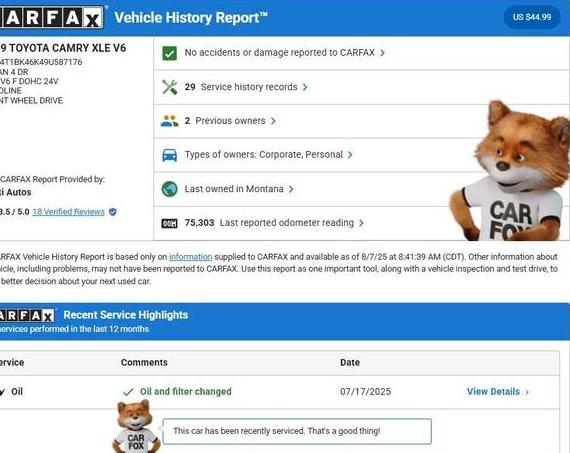Click the View Details chevron for Oil
The width and height of the screenshot is (570, 453).
coord(527,392)
